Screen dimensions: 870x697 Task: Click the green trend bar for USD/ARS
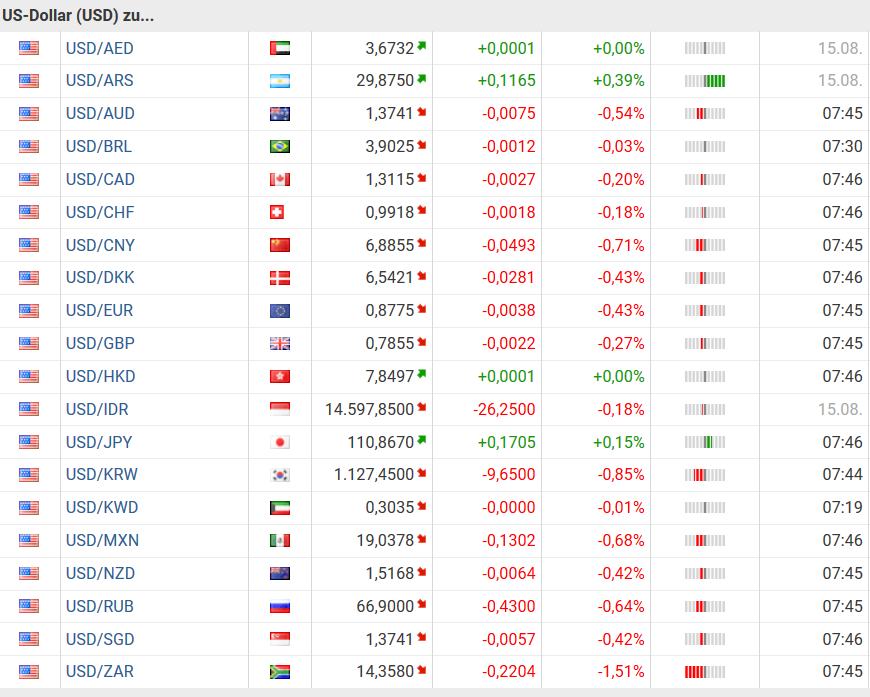click(x=705, y=81)
